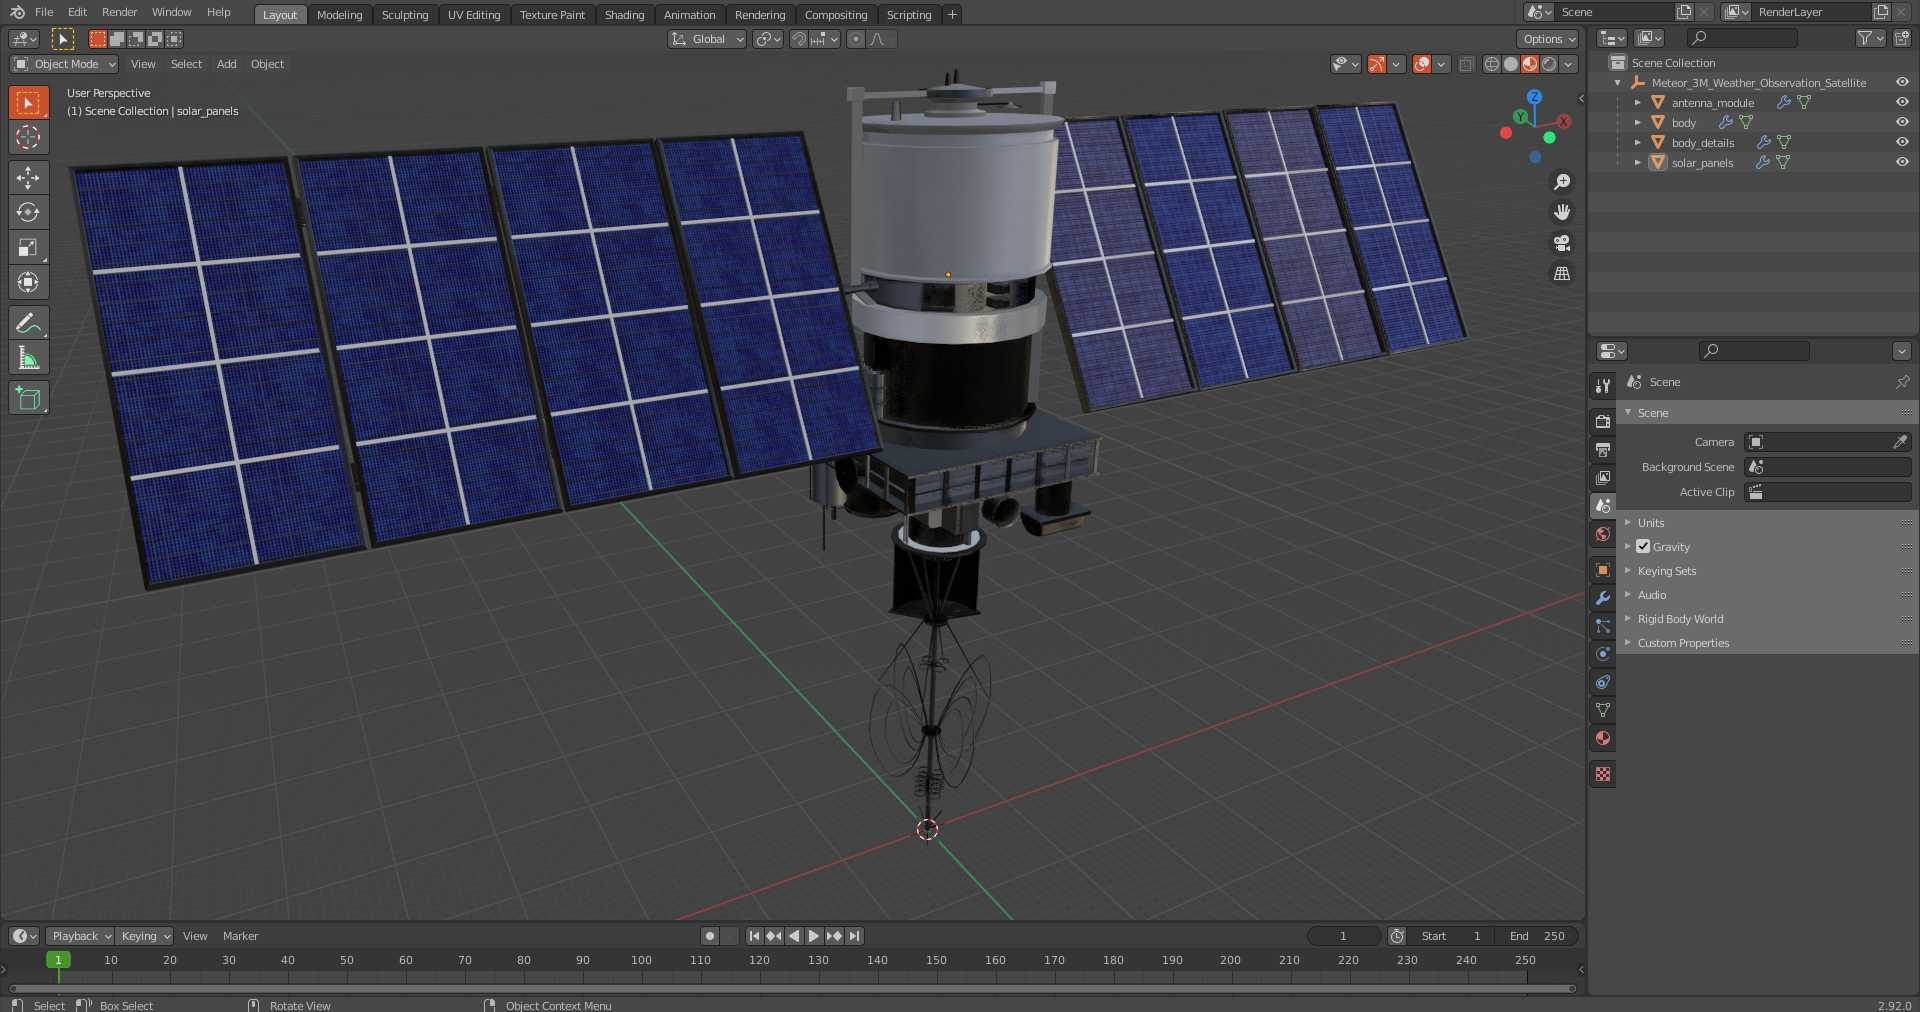
Task: Click the Pan view hand icon
Action: coord(1561,212)
